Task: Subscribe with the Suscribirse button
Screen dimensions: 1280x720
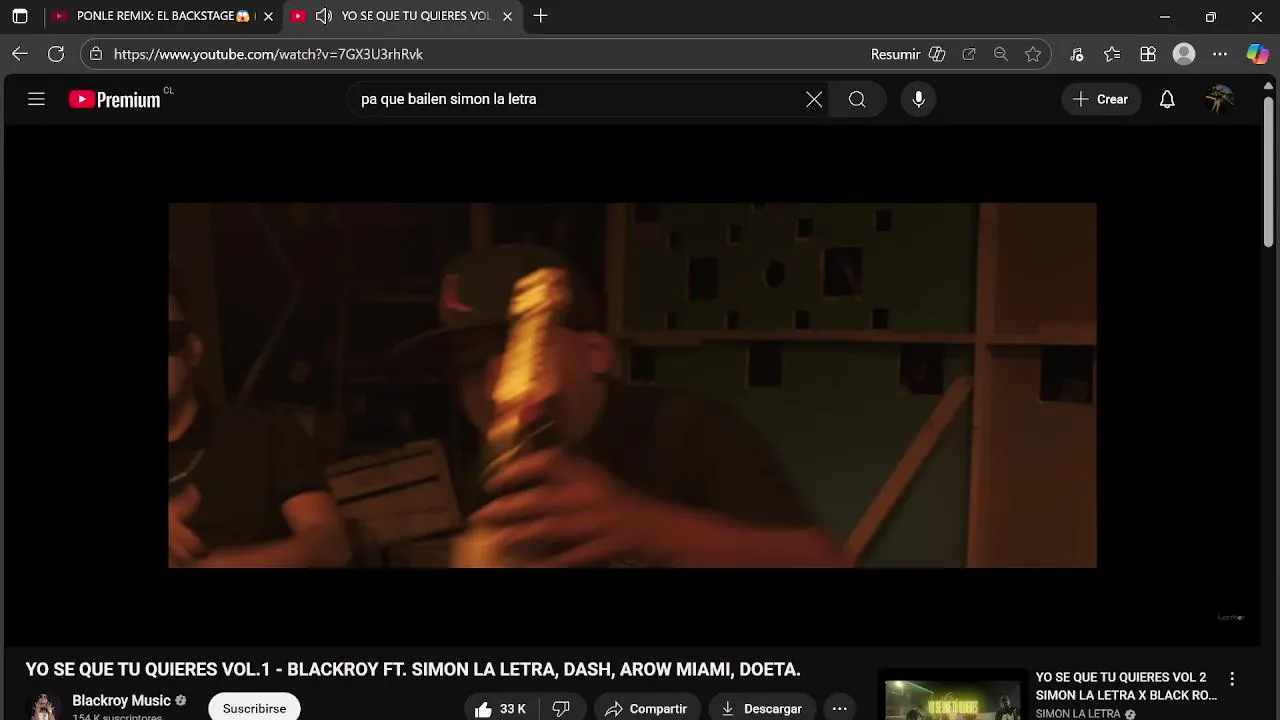Action: tap(254, 707)
